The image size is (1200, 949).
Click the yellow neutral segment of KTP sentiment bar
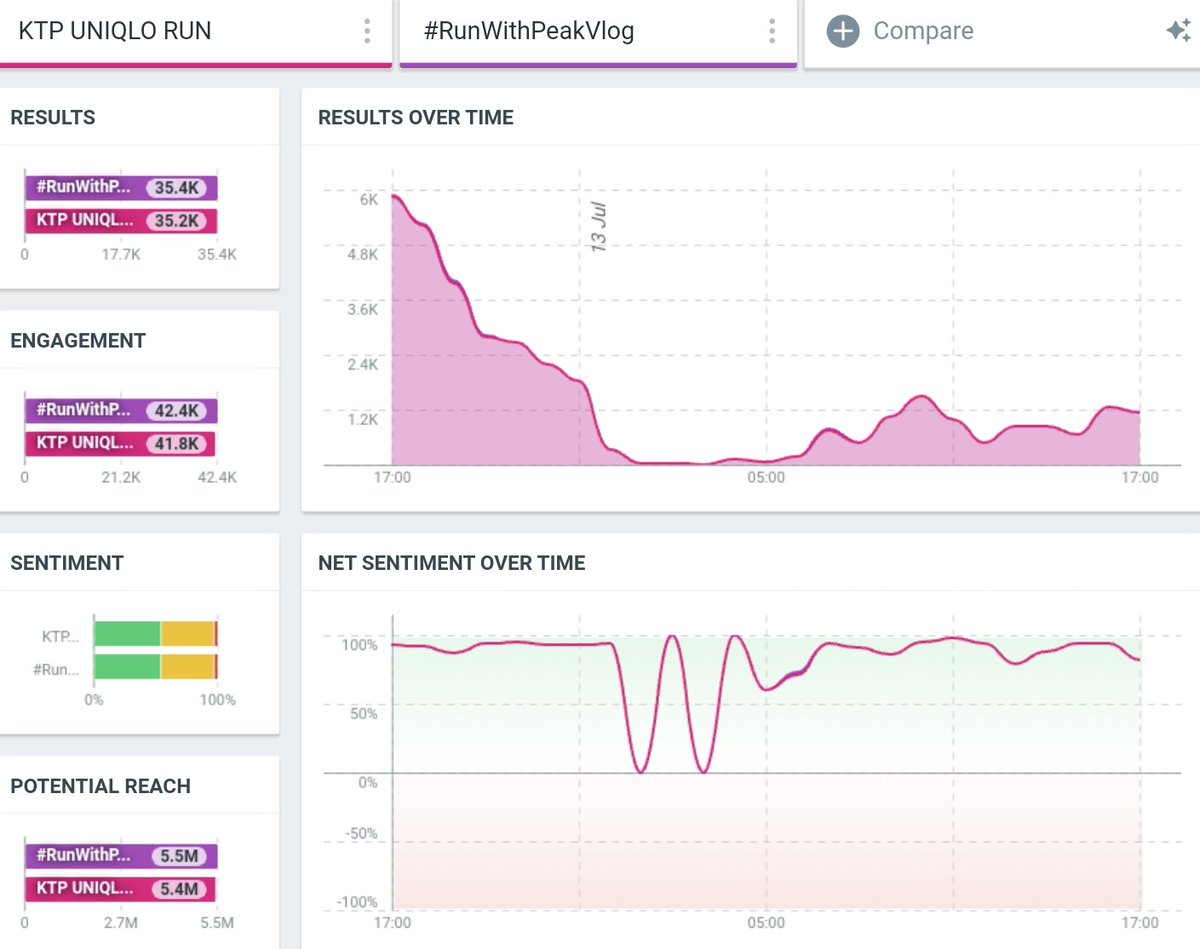point(188,634)
